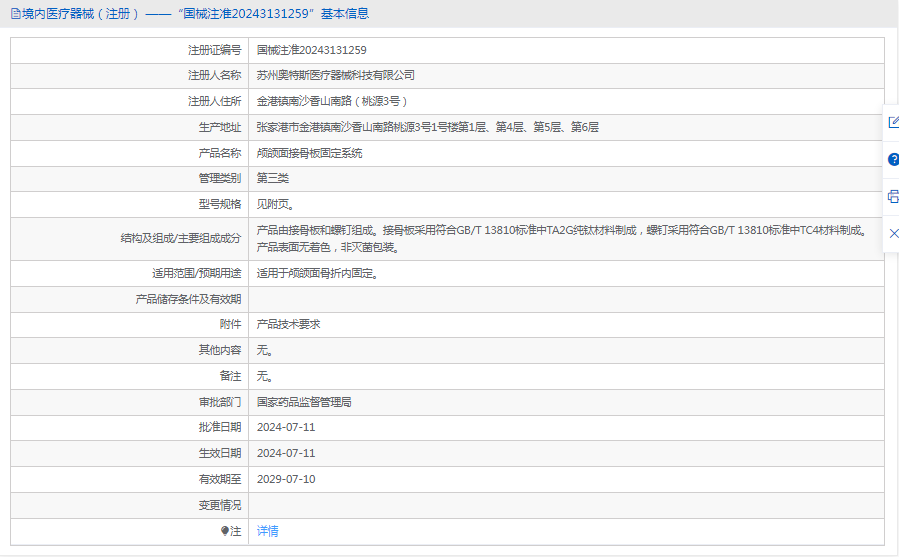Click the lightbulb icon next to 注

225,531
